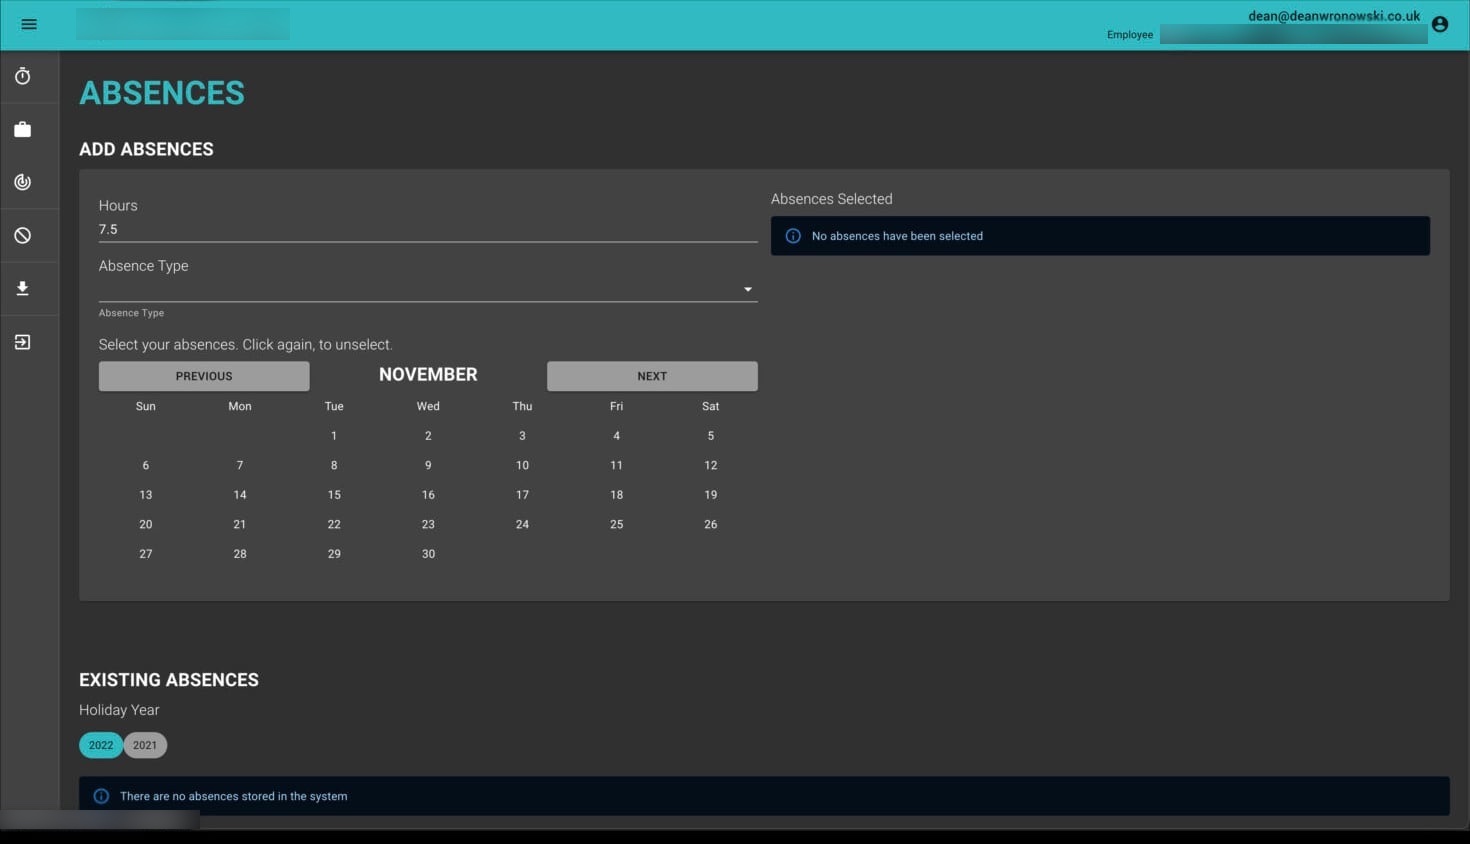Open the timer stopwatch sidebar icon

click(22, 76)
